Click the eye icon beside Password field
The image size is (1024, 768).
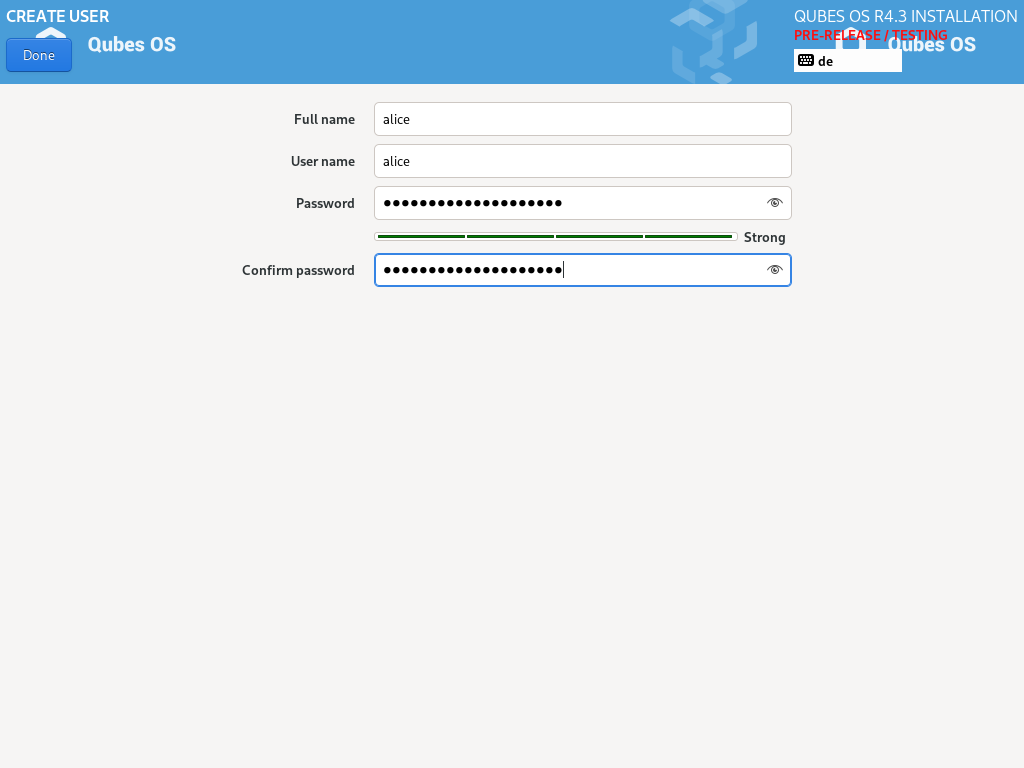[x=775, y=202]
